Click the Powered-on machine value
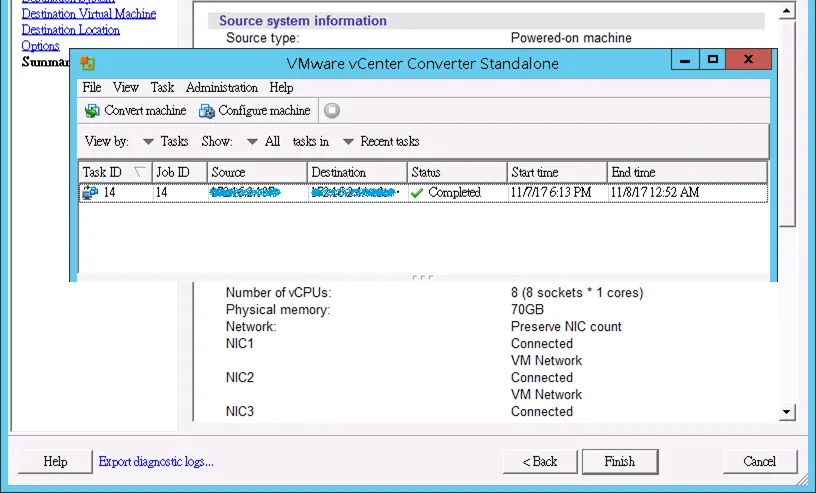The width and height of the screenshot is (816, 493). coord(571,38)
